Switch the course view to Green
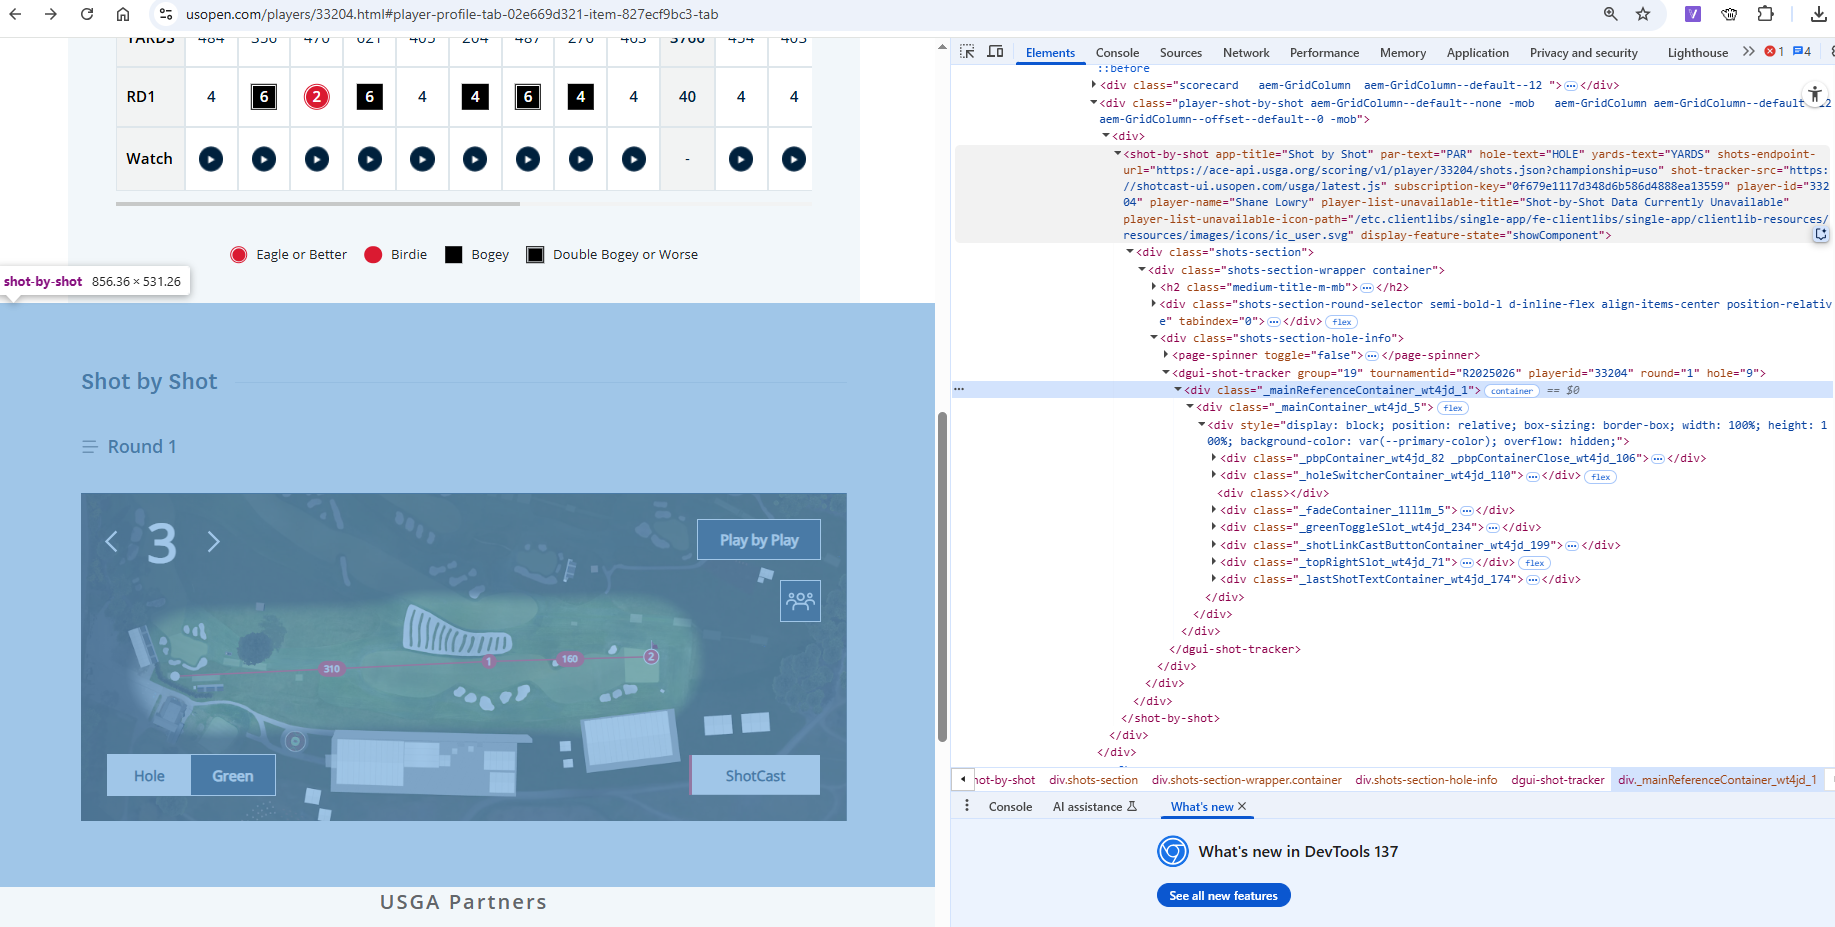Viewport: 1835px width, 927px height. [x=232, y=776]
